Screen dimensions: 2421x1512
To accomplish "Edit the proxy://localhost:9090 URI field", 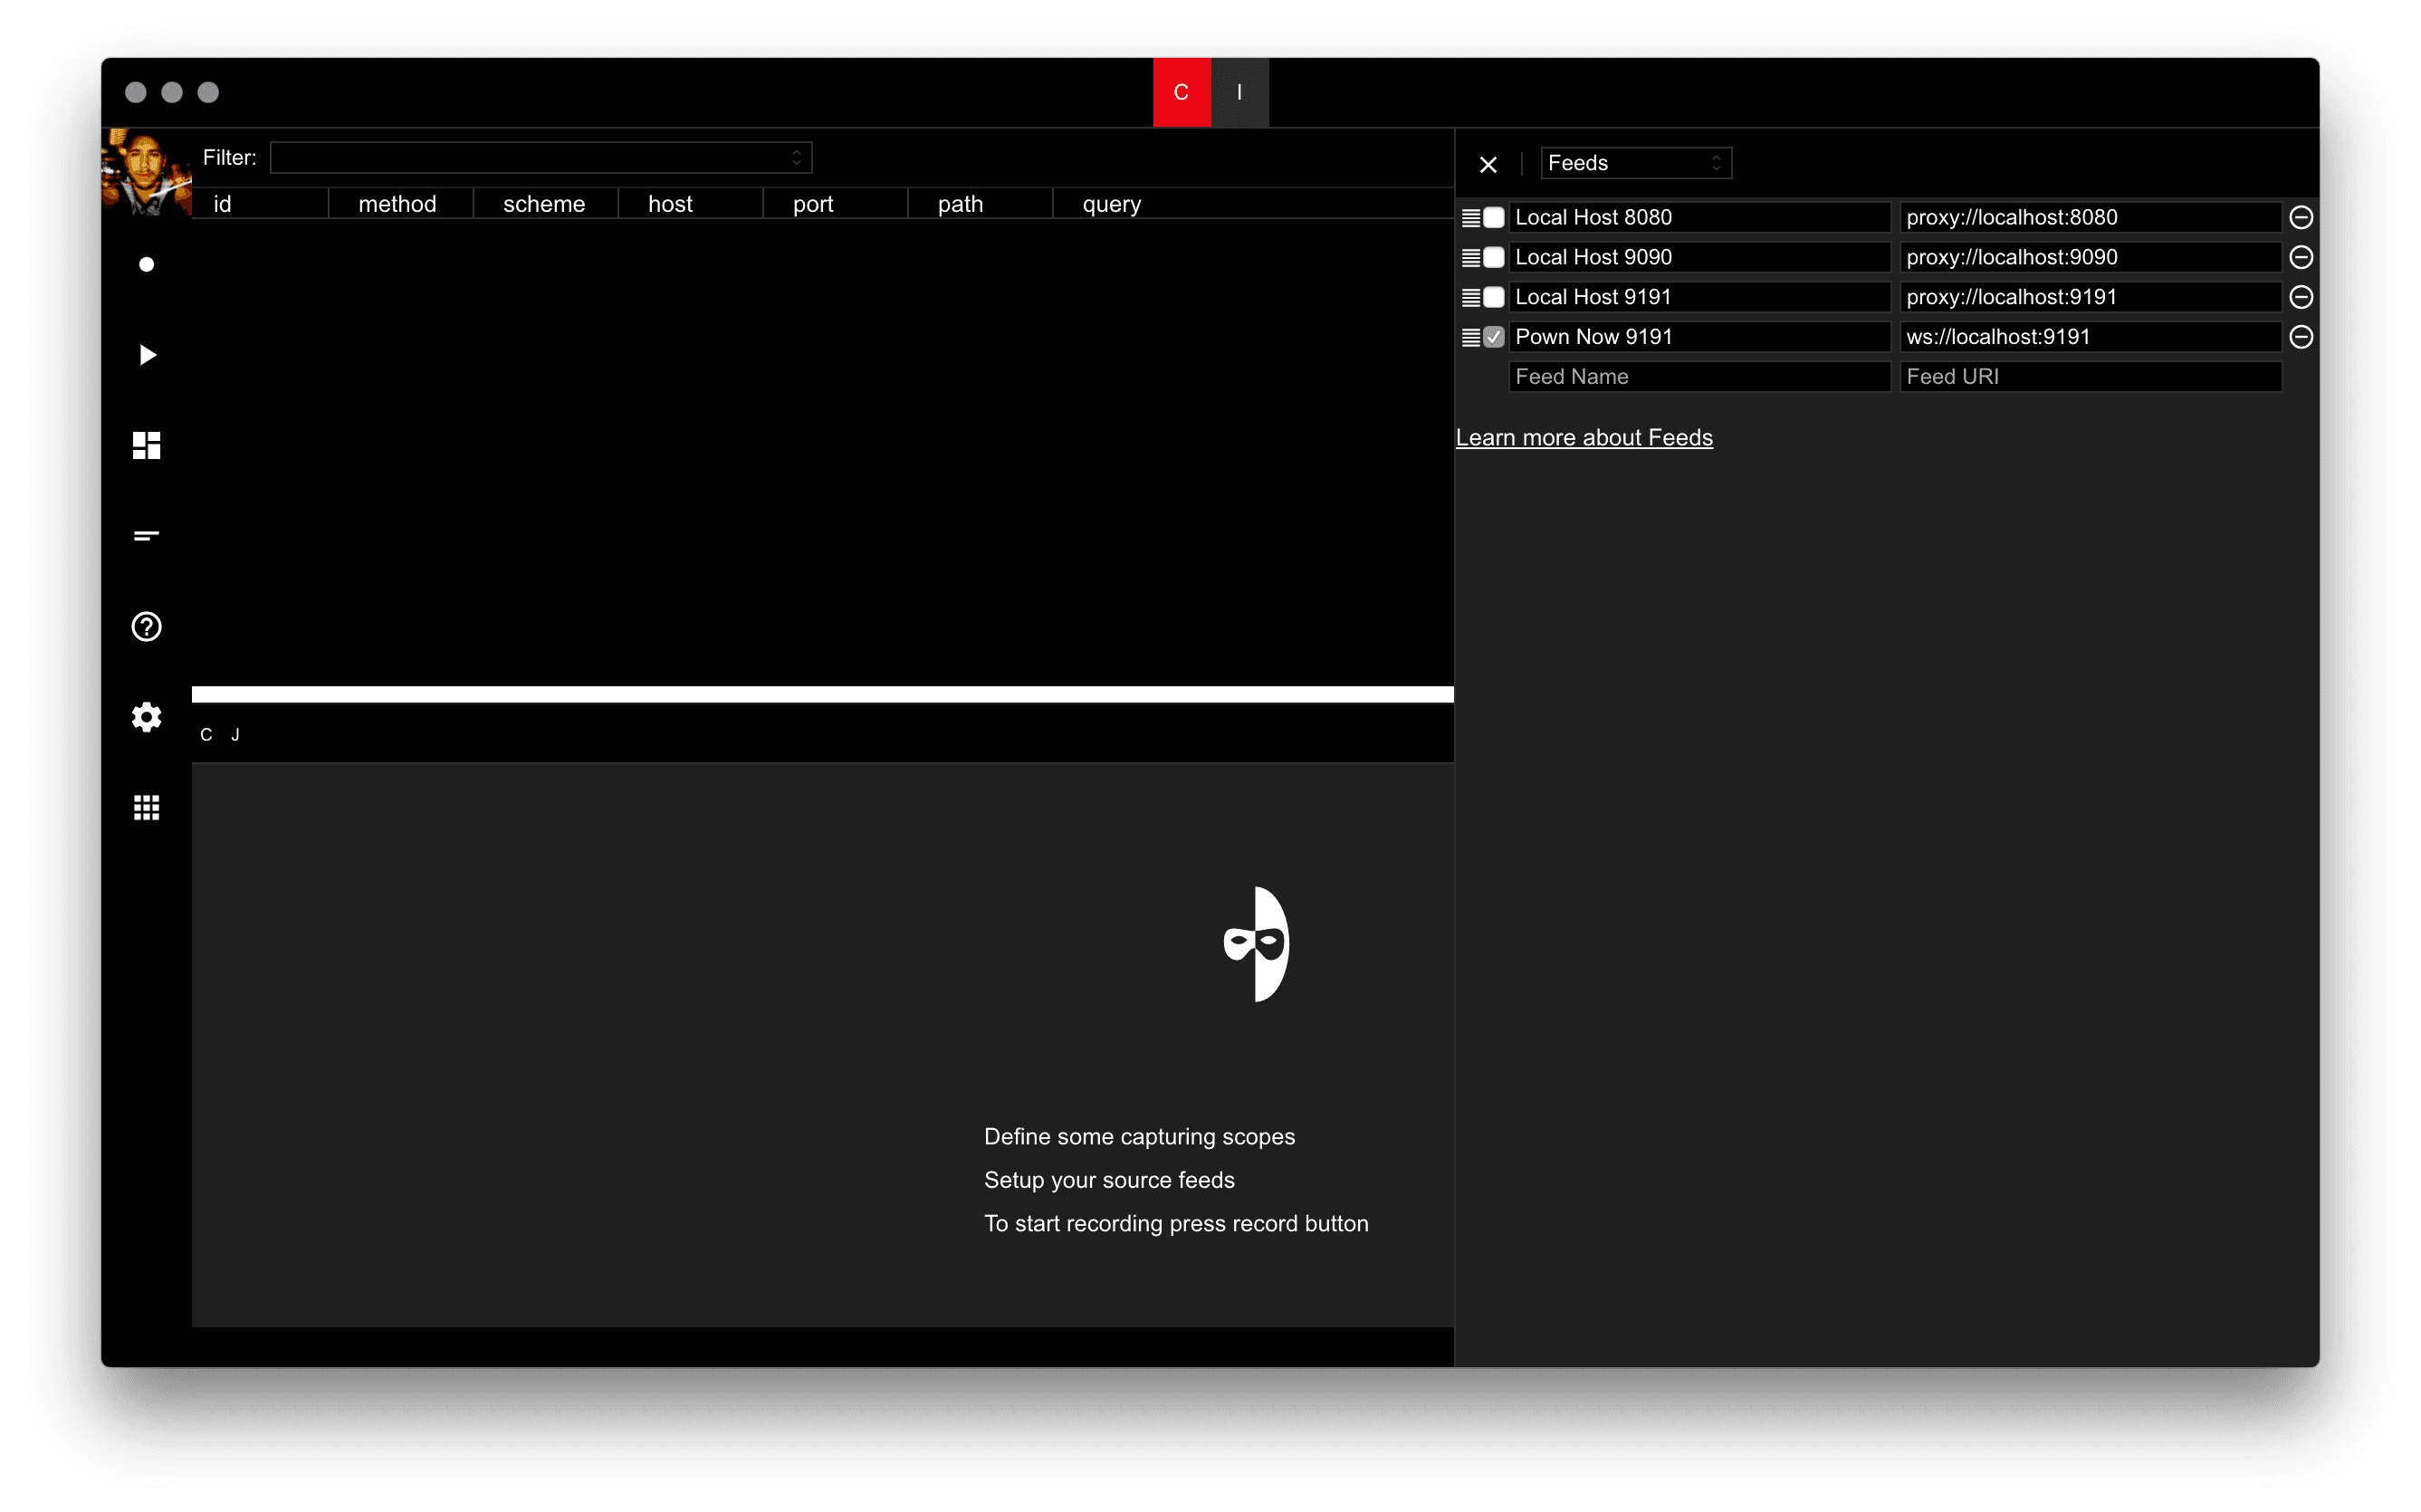I will pos(2090,257).
